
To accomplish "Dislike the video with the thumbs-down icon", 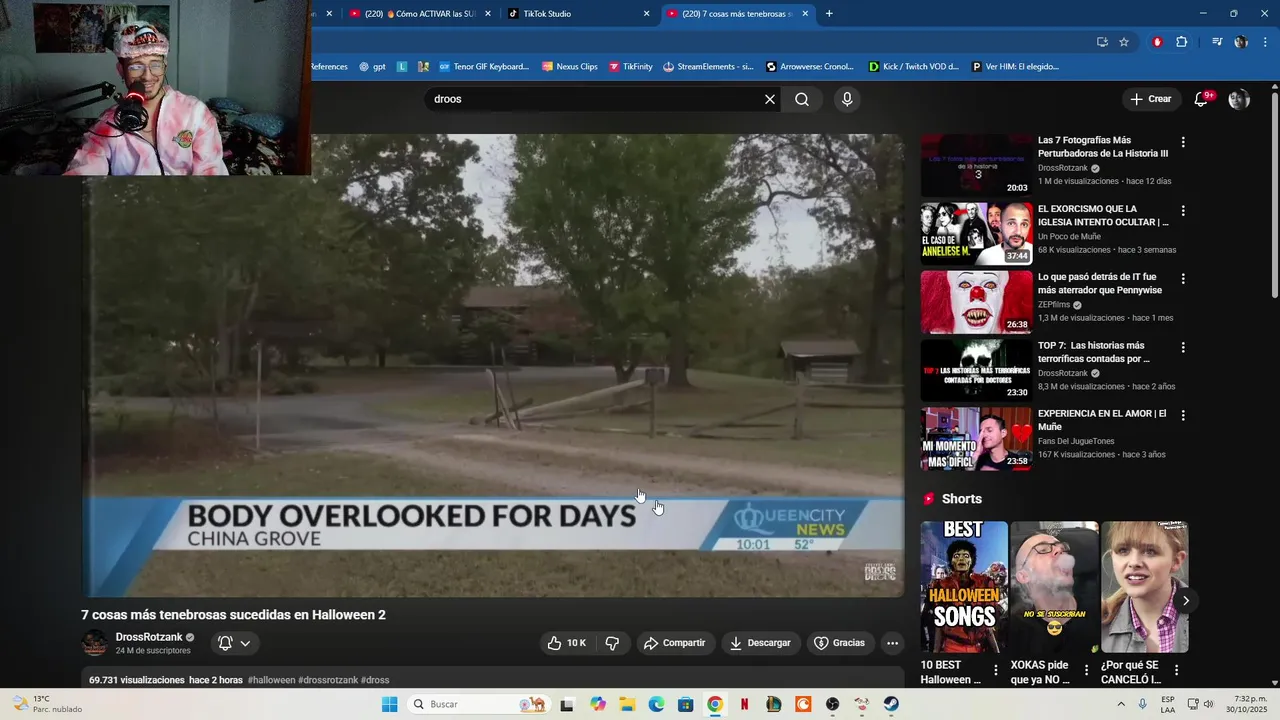I will click(613, 643).
